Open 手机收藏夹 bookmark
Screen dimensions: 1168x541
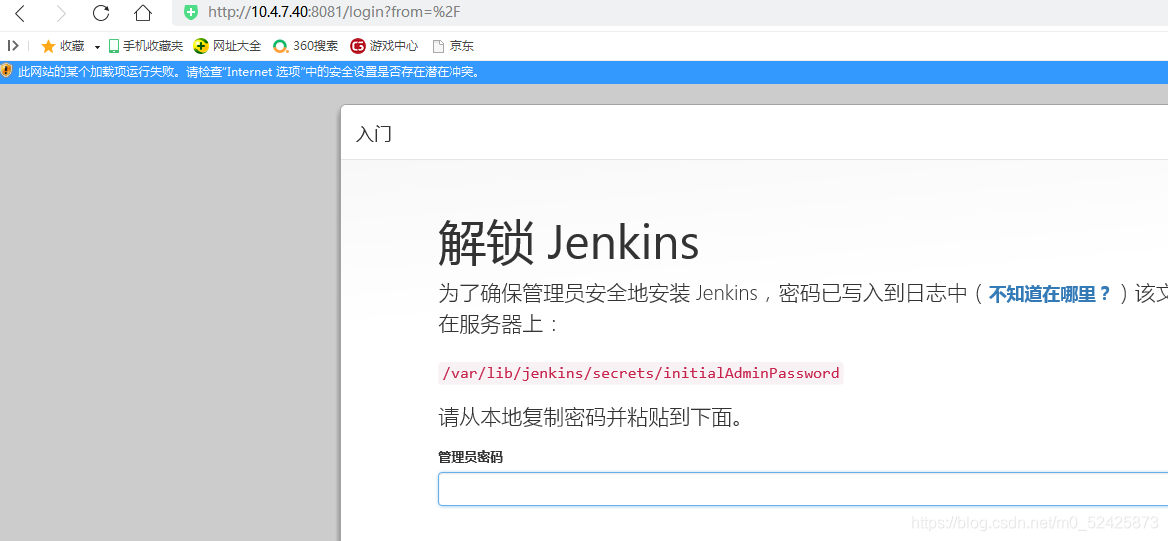(146, 46)
